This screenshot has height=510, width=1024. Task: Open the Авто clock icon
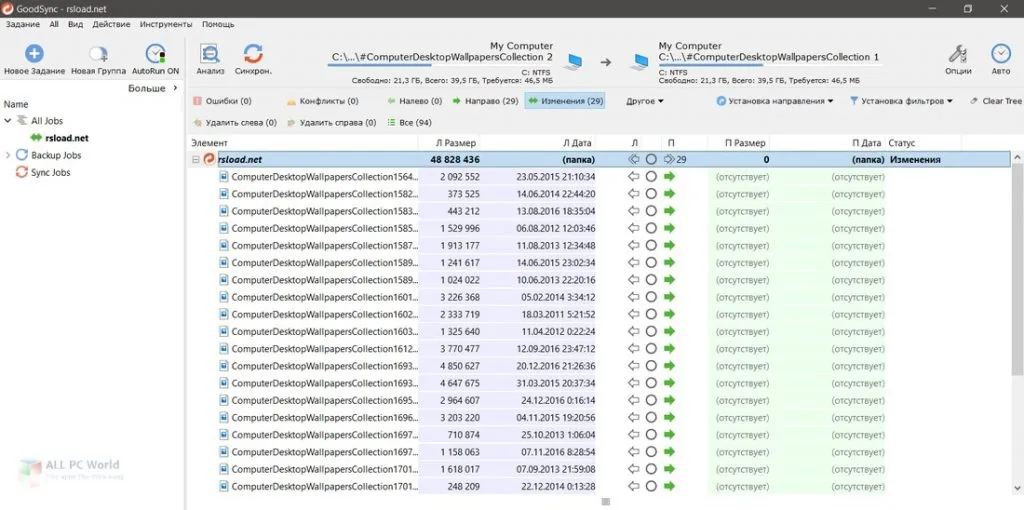1000,54
